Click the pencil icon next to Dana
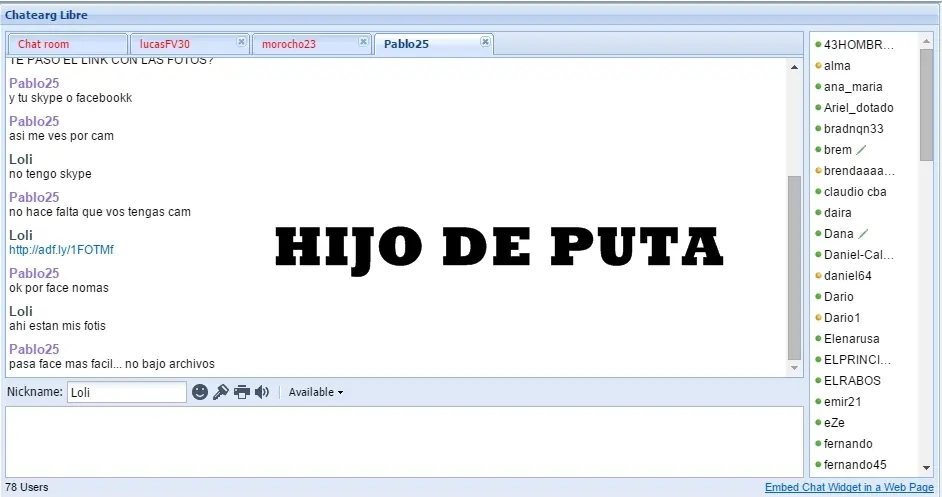This screenshot has width=942, height=497. [x=863, y=234]
